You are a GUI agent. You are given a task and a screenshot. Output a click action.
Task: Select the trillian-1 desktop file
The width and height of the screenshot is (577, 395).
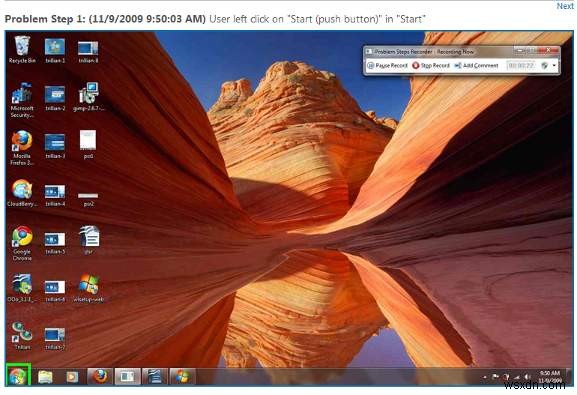[55, 50]
